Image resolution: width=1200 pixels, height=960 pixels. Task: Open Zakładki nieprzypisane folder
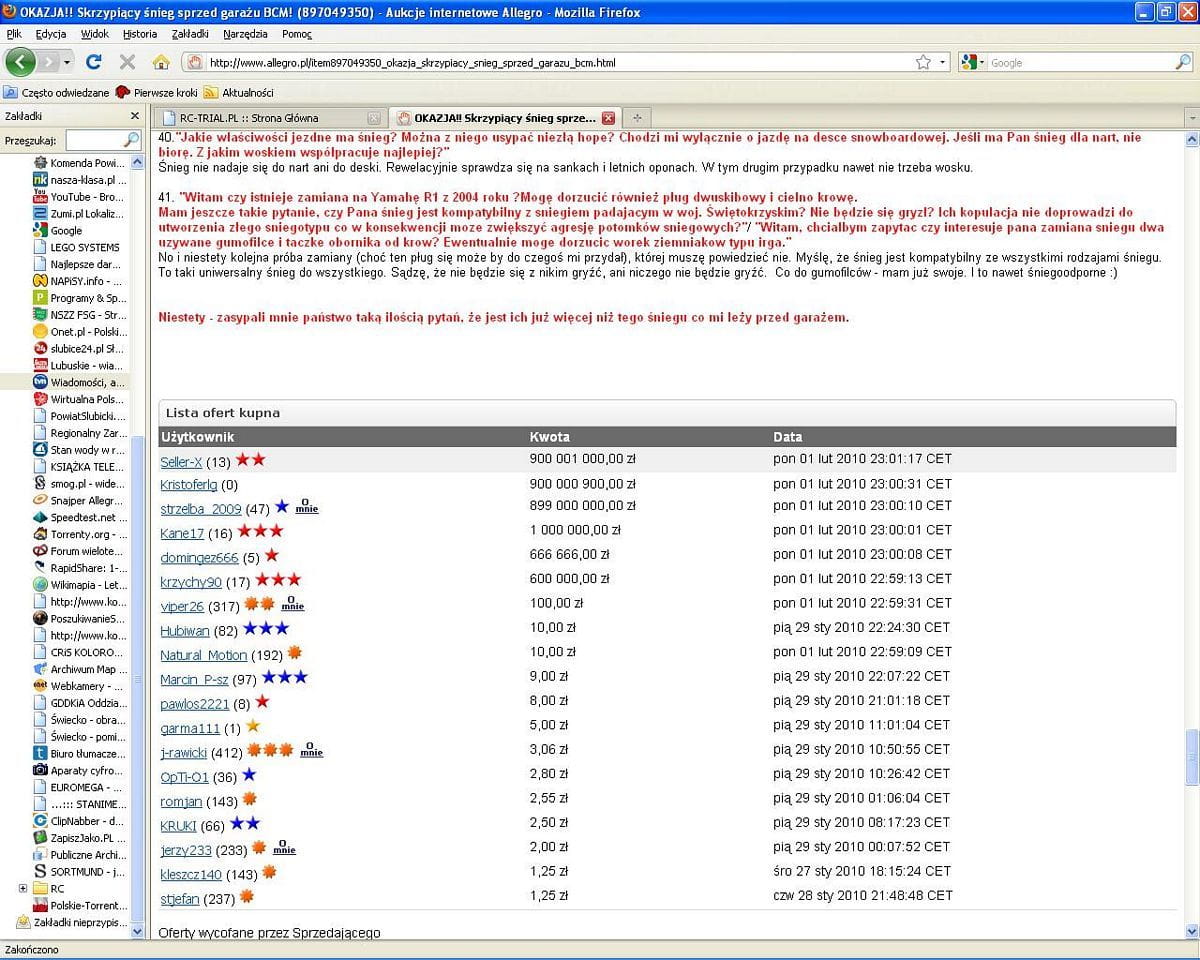pyautogui.click(x=72, y=922)
